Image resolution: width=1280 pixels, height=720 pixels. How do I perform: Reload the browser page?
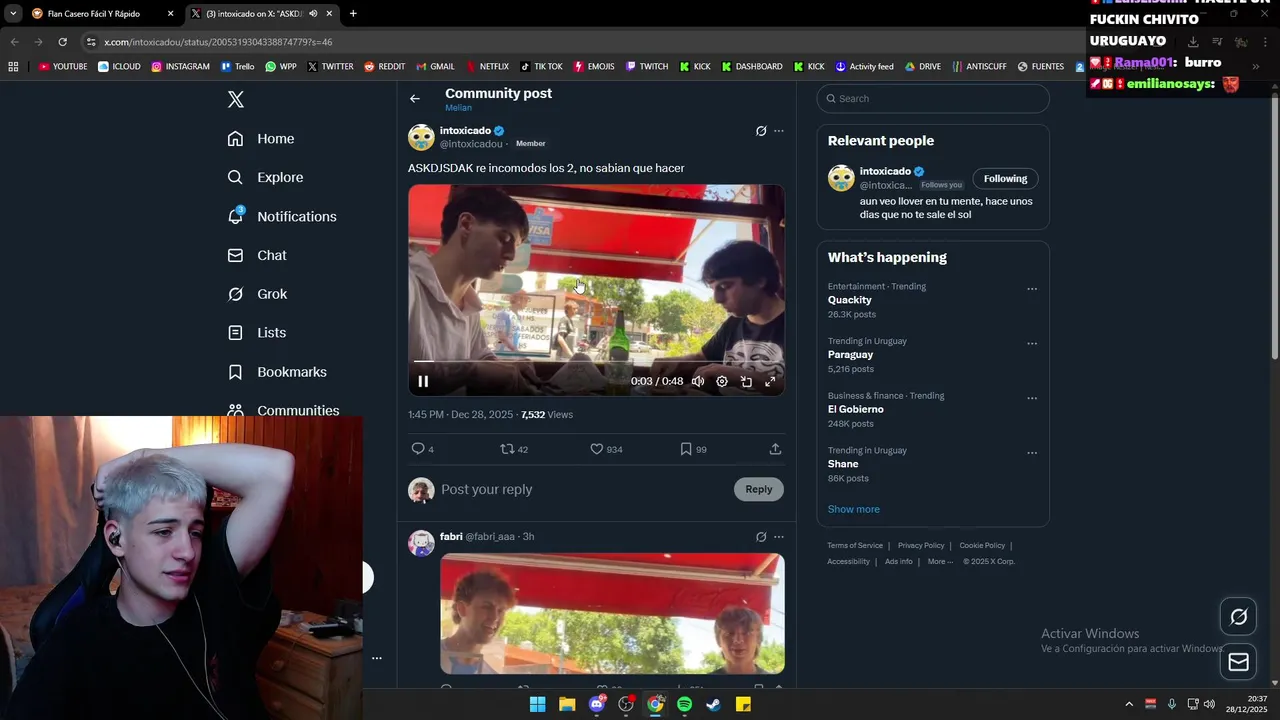[62, 42]
